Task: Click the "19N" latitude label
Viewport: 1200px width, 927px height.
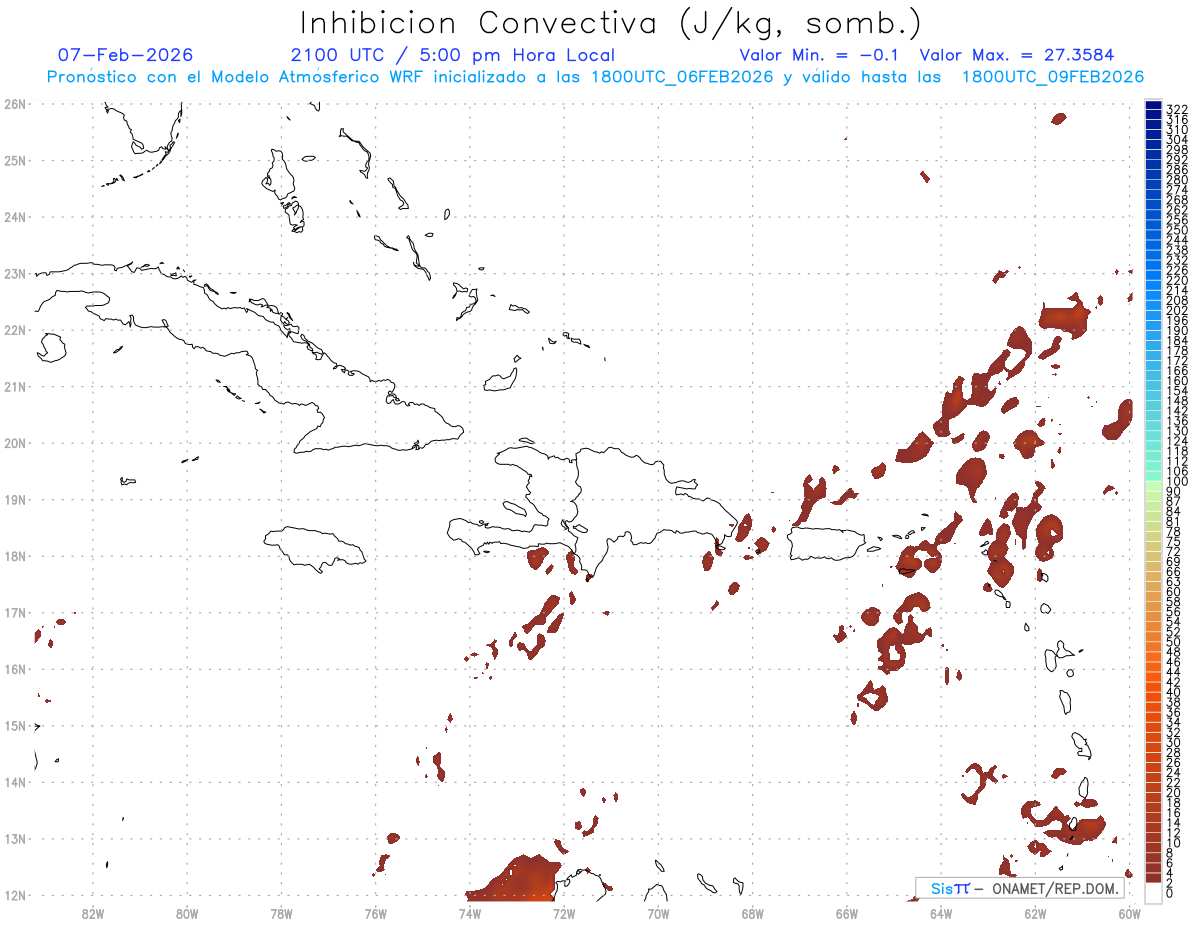Action: click(x=15, y=499)
